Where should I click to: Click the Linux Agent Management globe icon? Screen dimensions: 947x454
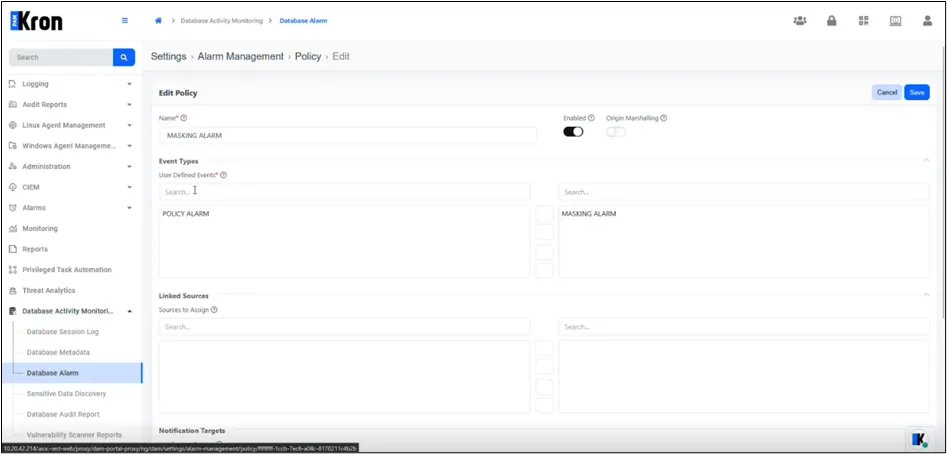13,126
